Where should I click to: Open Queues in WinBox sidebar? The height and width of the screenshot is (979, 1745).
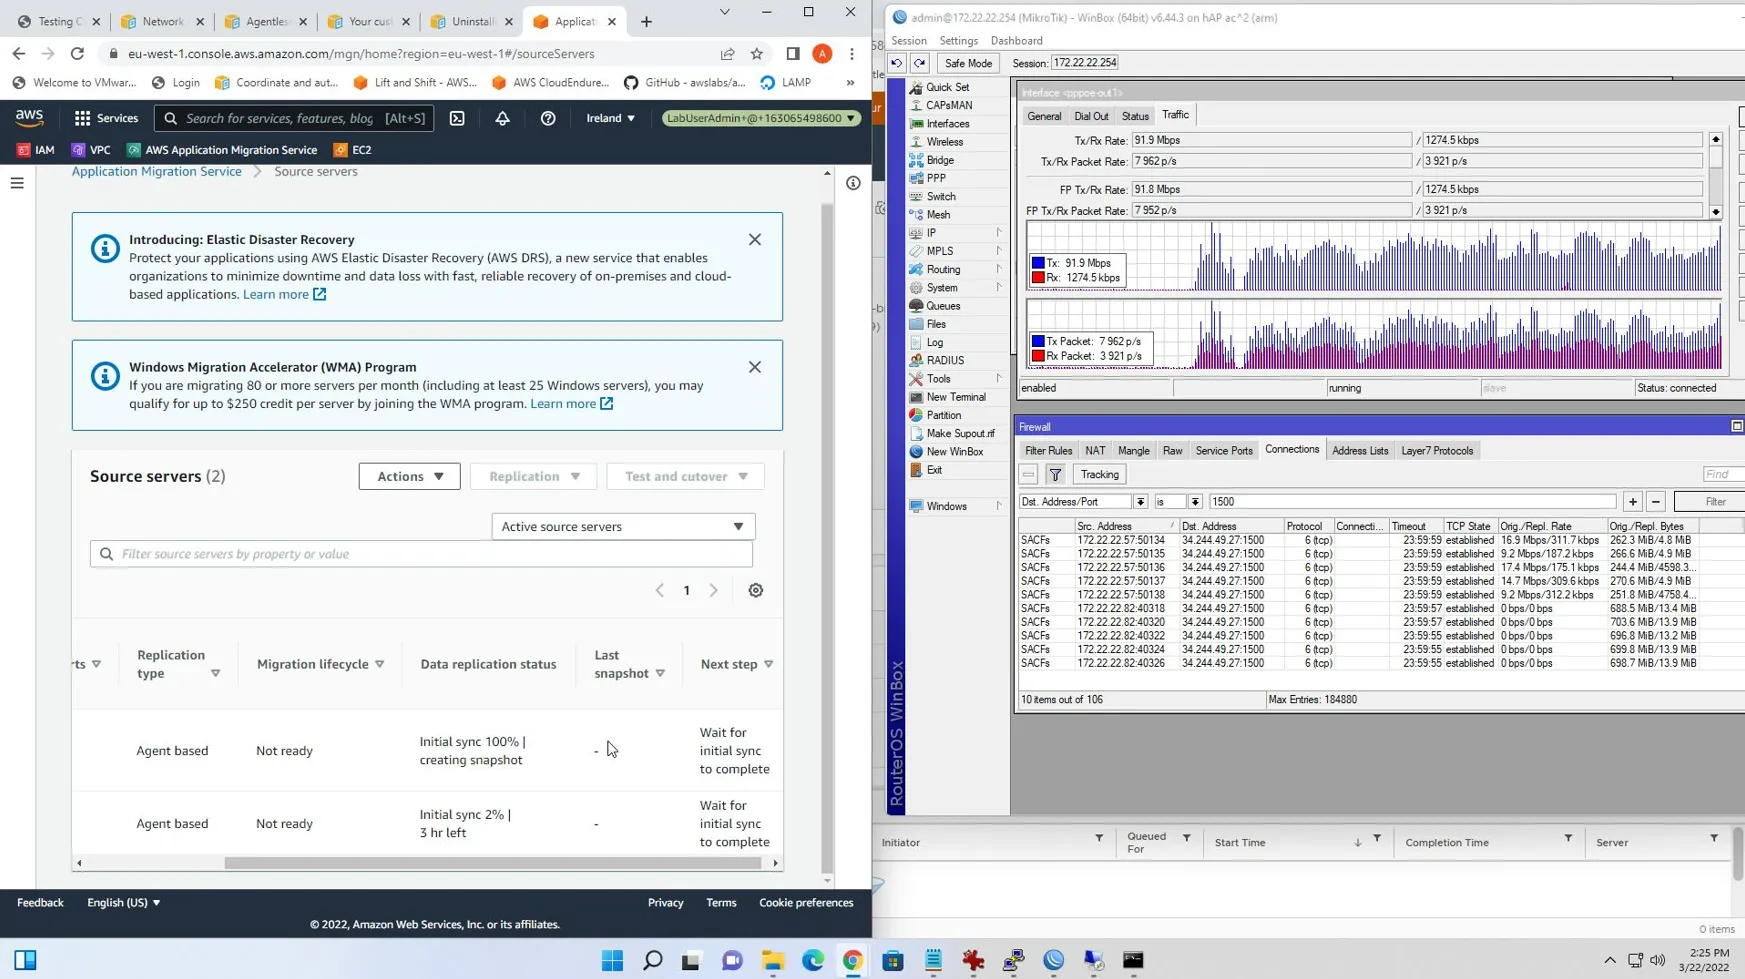(943, 306)
